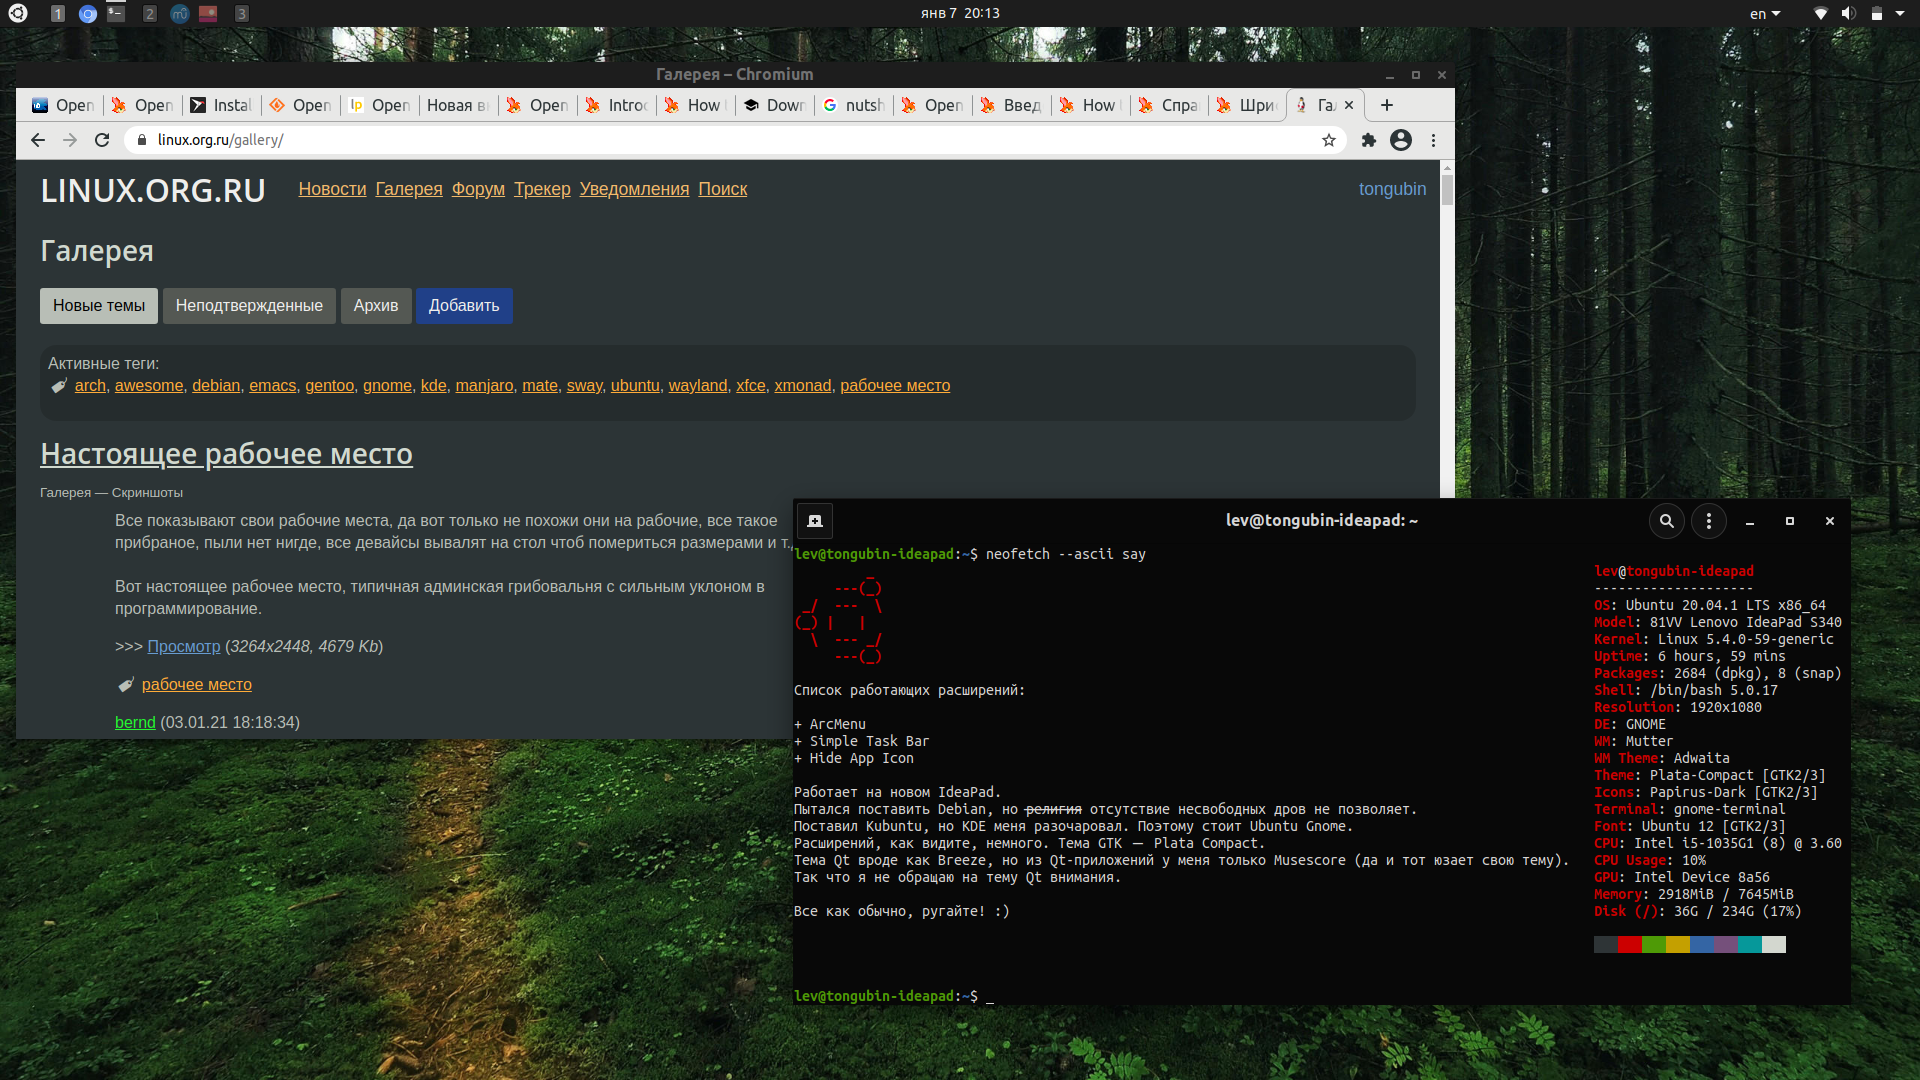1920x1080 pixels.
Task: Switch to the 'Instal' tab
Action: tap(222, 105)
